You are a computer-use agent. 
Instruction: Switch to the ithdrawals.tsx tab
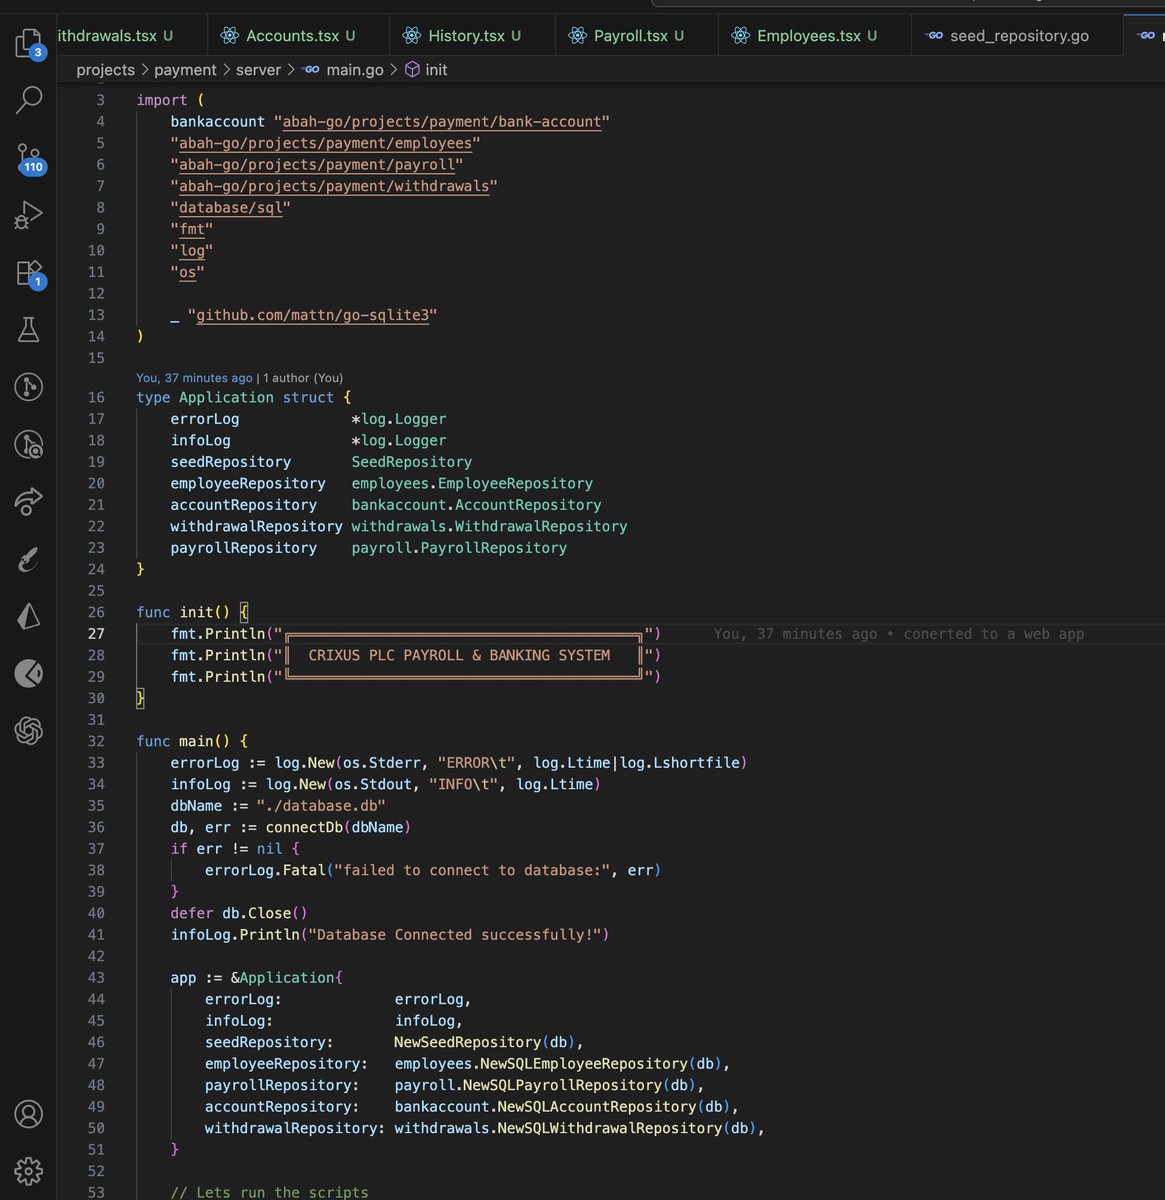(x=115, y=35)
